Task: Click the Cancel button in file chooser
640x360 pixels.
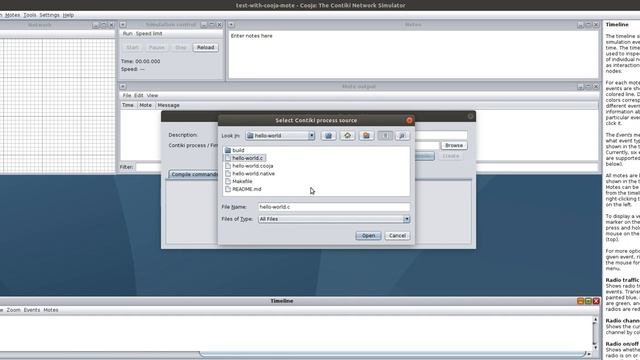Action: (397, 236)
